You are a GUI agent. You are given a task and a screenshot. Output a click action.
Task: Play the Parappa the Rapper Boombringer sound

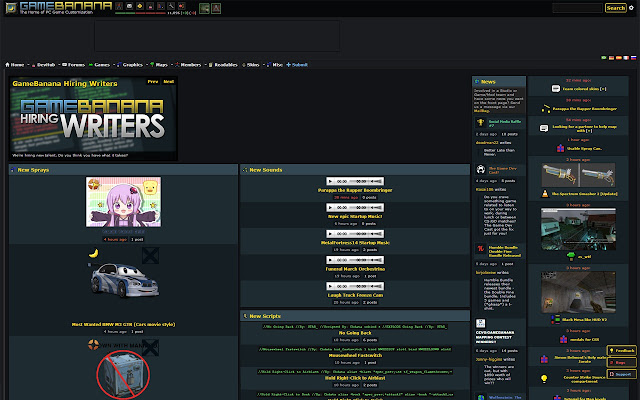click(330, 181)
